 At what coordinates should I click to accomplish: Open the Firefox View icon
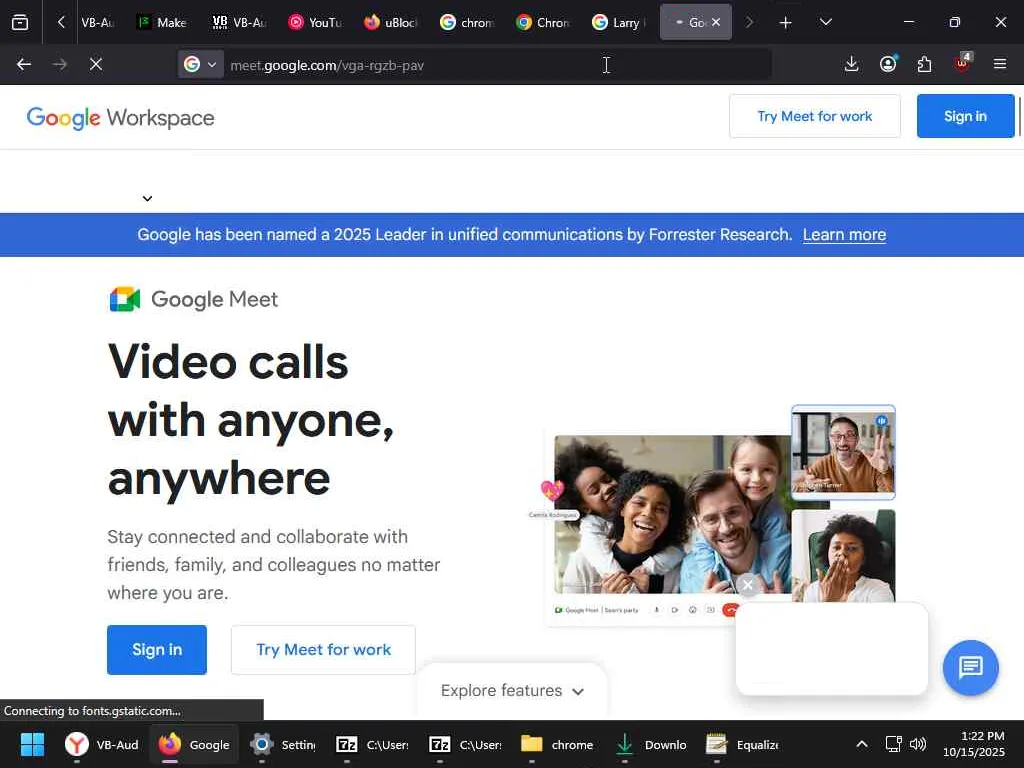click(20, 22)
